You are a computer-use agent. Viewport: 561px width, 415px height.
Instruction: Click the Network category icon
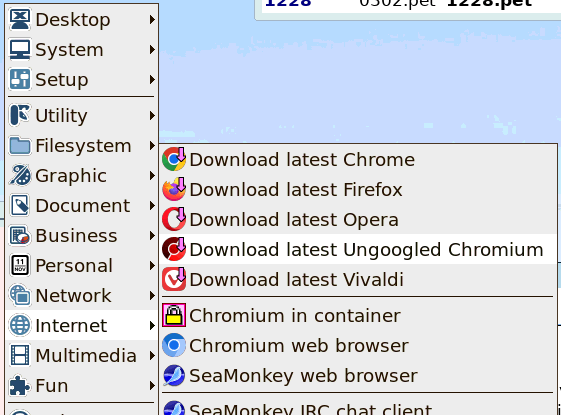[20, 296]
